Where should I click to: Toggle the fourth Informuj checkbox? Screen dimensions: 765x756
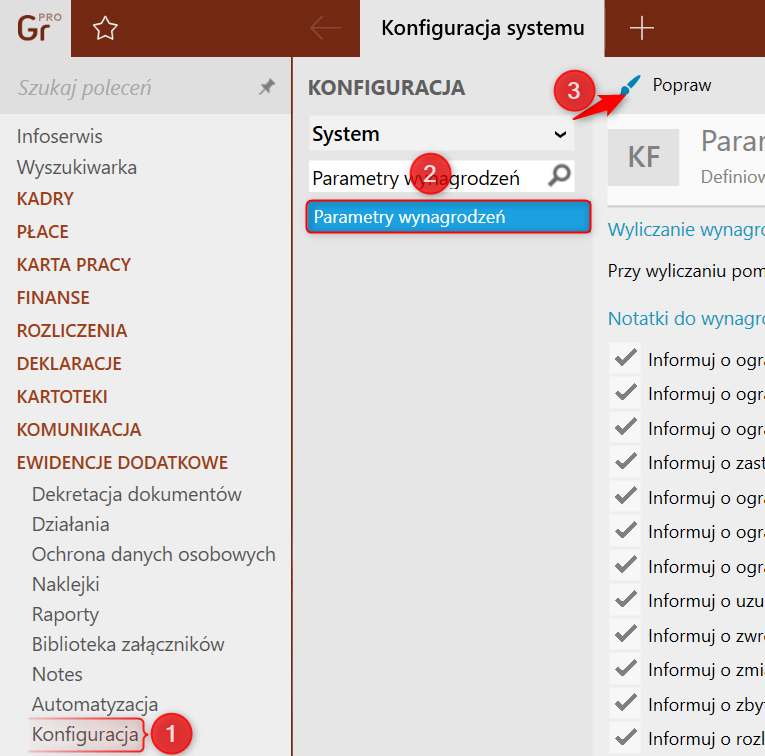click(x=626, y=462)
